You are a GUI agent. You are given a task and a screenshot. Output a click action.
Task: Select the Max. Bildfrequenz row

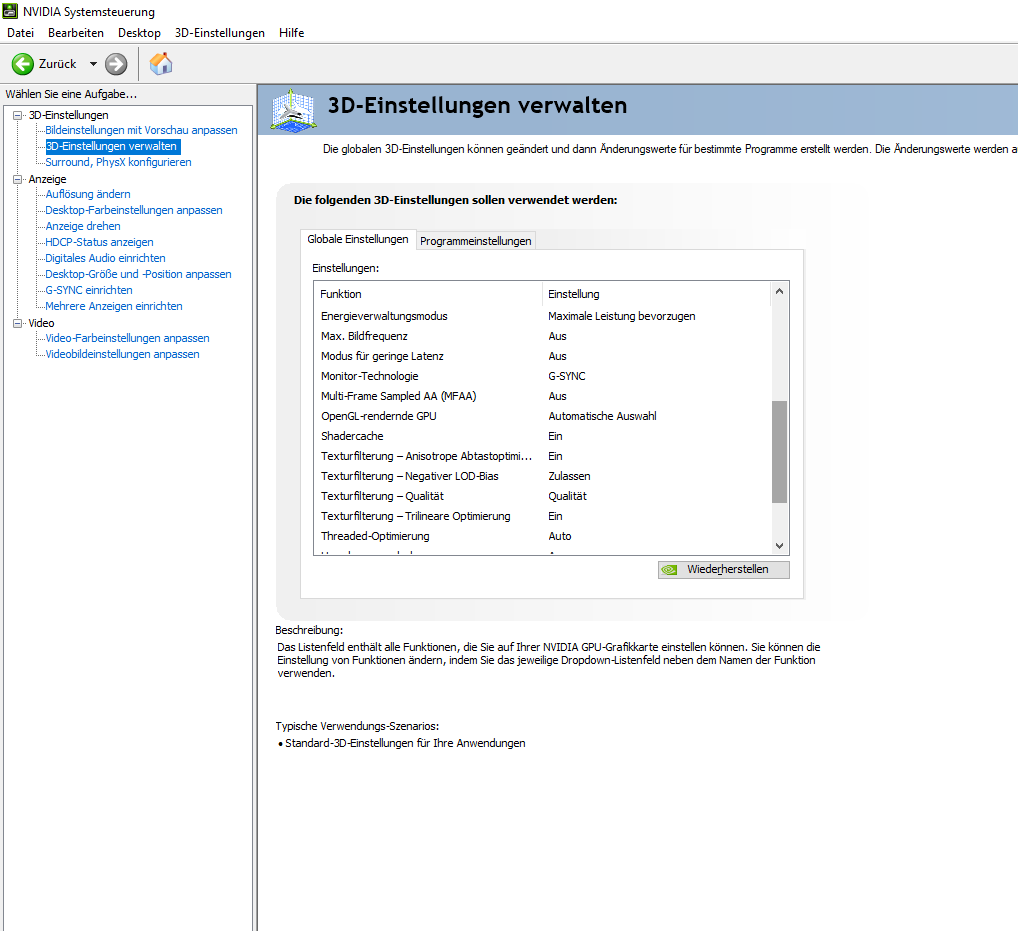pos(542,336)
